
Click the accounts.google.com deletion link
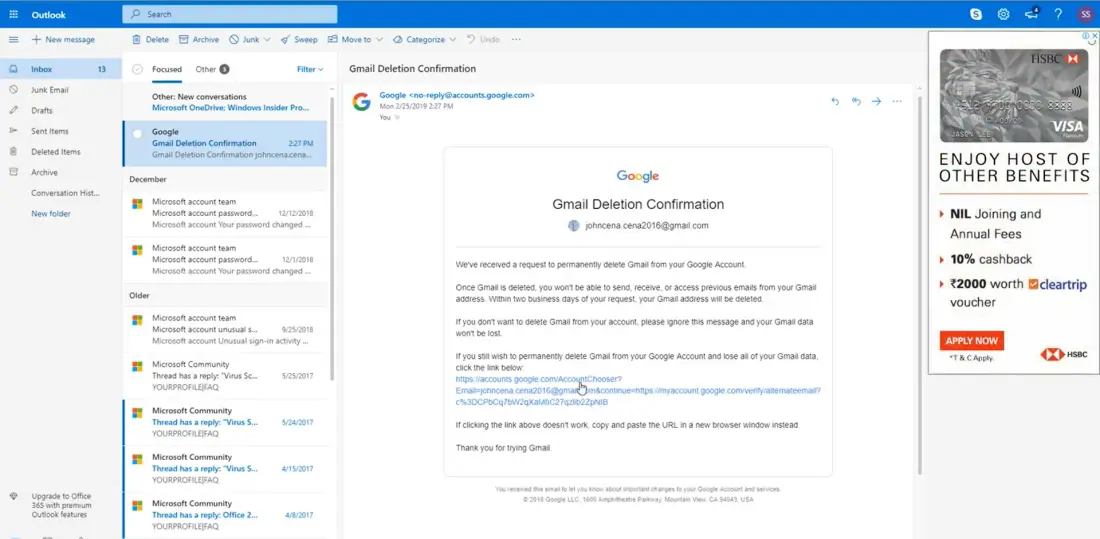pos(638,390)
